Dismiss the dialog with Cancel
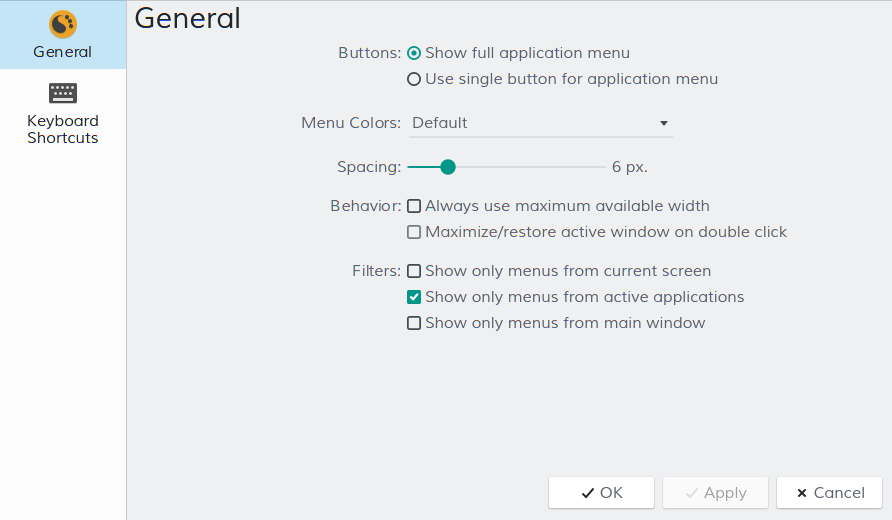The image size is (892, 520). (x=829, y=493)
